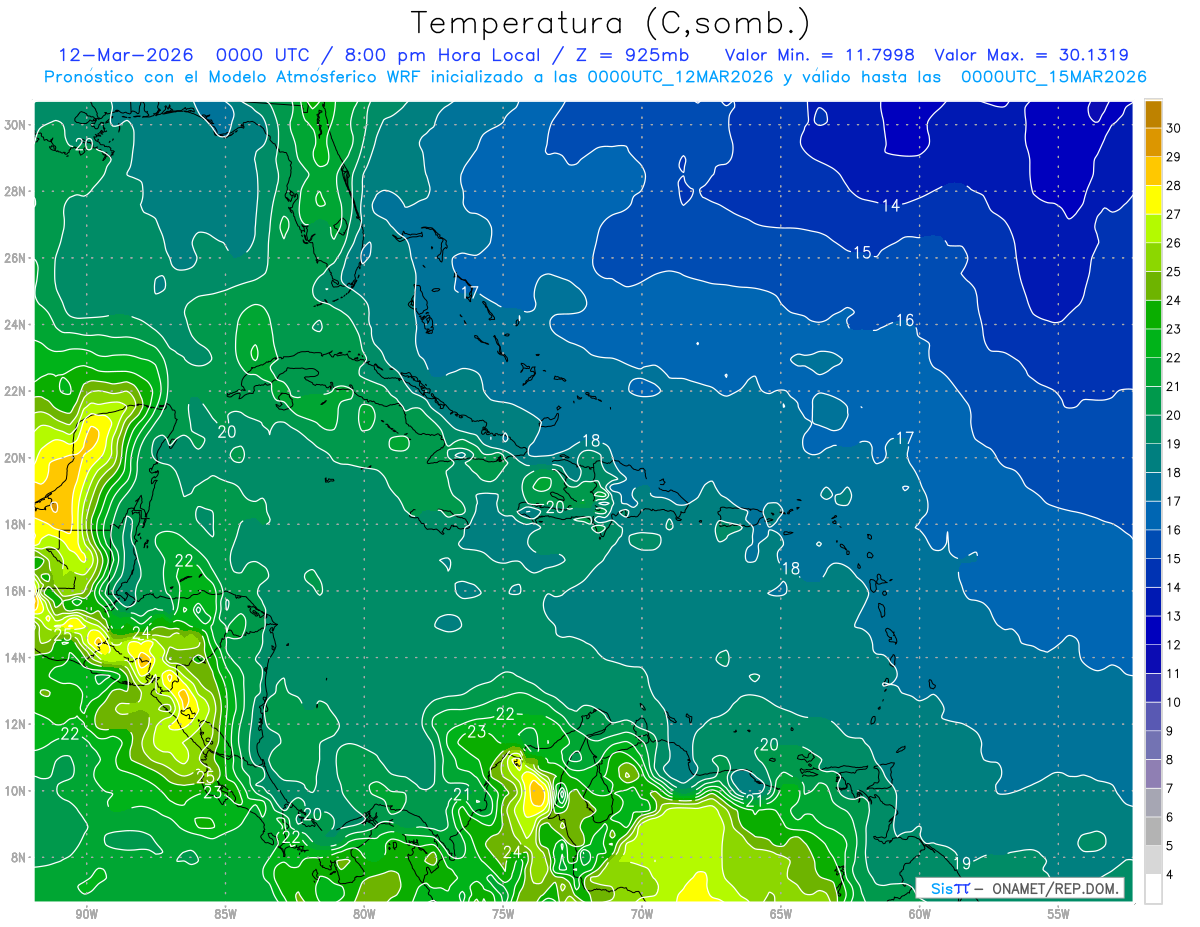Screen dimensions: 1200x927
Task: Pick the orange legend swatch between 29 and 30
Action: pos(1153,143)
